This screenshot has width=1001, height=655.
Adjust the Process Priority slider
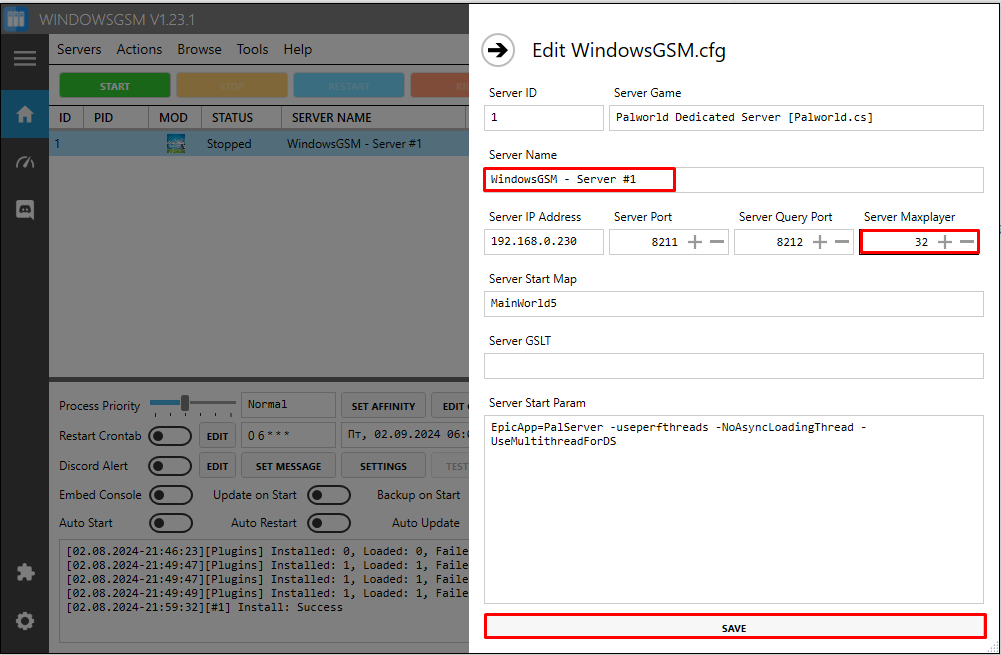(x=184, y=403)
